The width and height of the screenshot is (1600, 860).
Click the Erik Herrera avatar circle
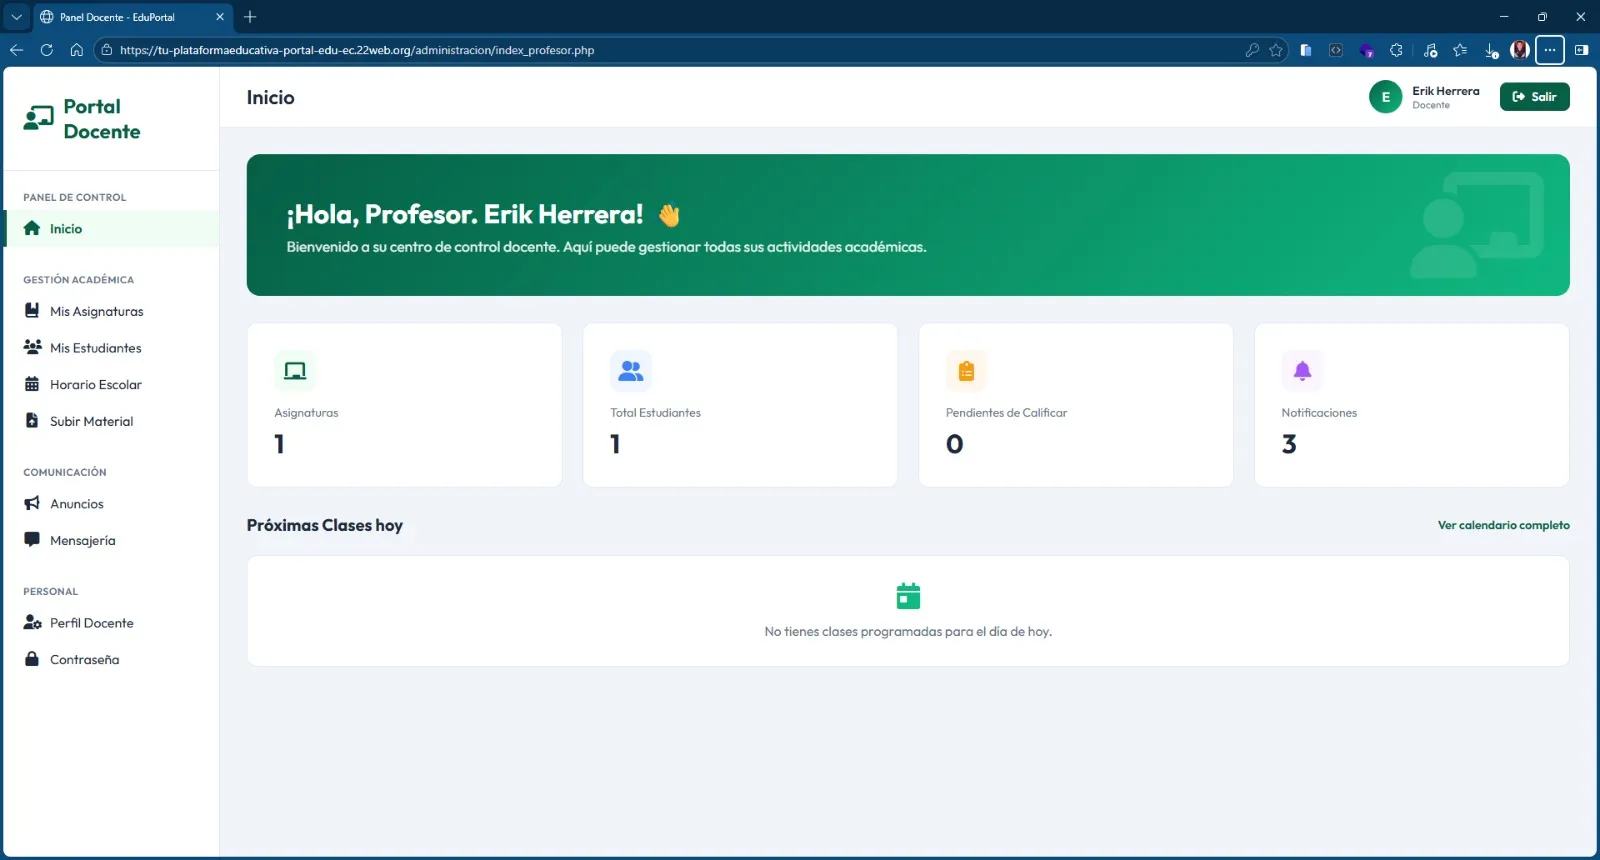click(x=1385, y=97)
